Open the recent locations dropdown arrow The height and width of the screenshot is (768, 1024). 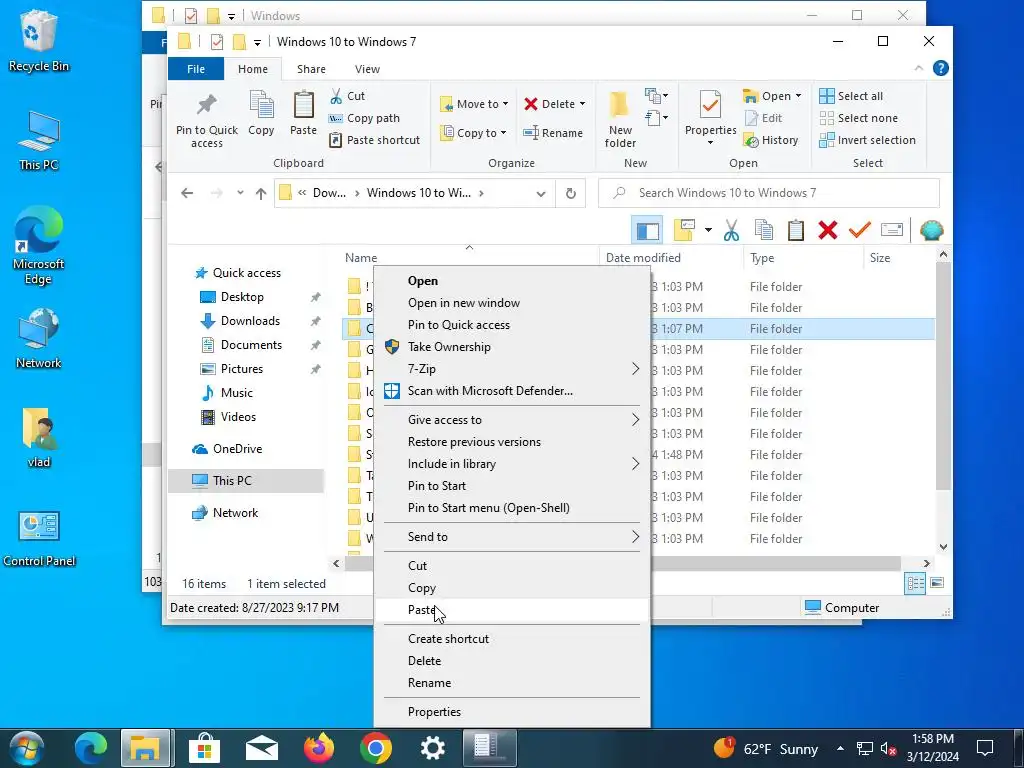pyautogui.click(x=240, y=193)
